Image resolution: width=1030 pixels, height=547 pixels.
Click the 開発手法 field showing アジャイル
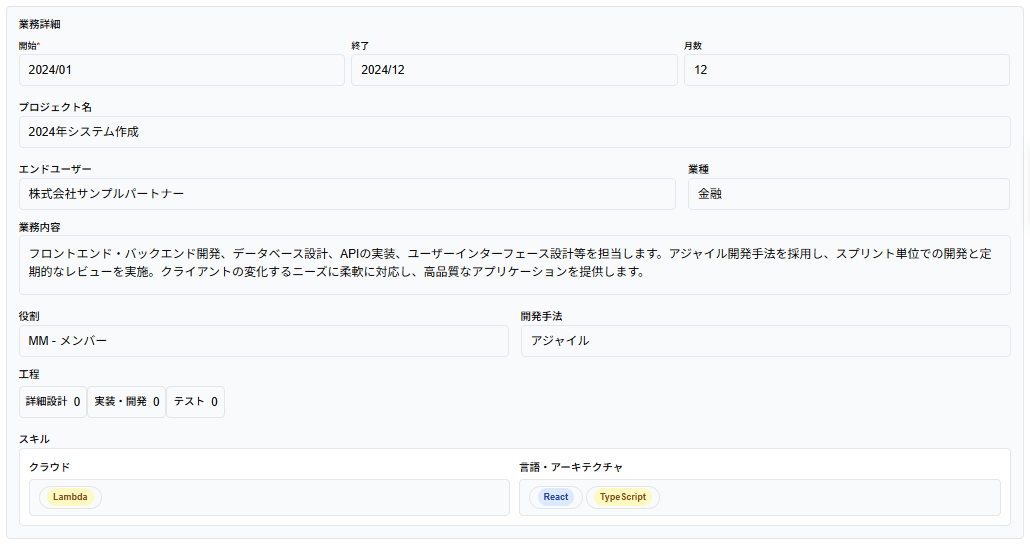pyautogui.click(x=765, y=341)
